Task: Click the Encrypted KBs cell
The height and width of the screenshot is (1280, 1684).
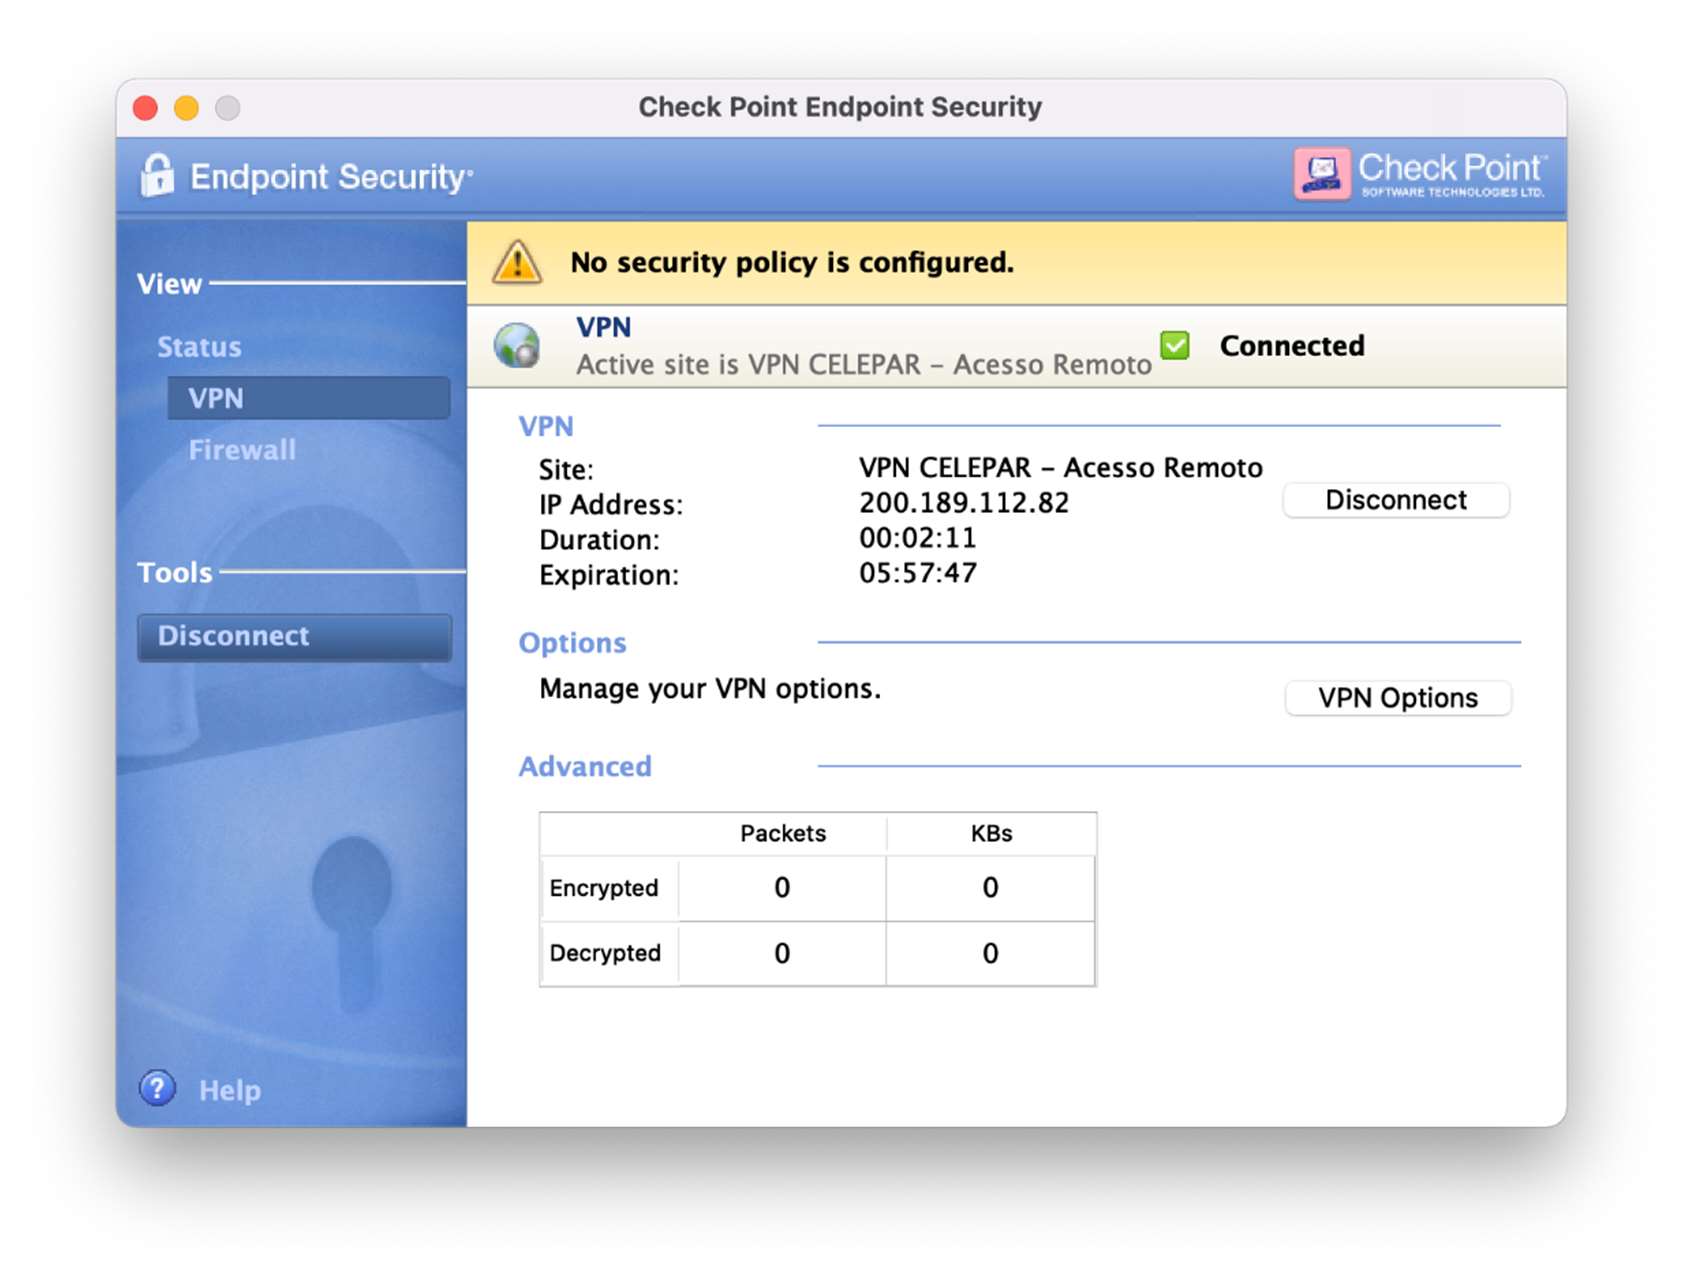Action: [990, 888]
